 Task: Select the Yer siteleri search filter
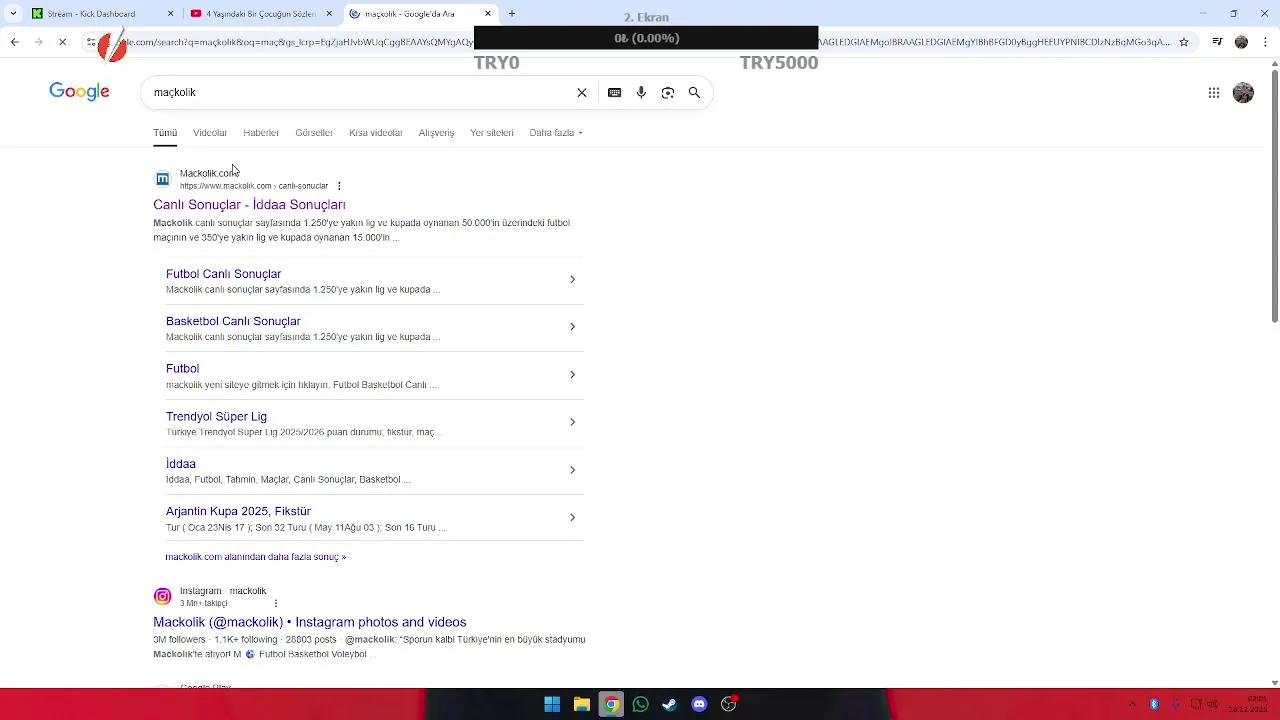coord(492,132)
